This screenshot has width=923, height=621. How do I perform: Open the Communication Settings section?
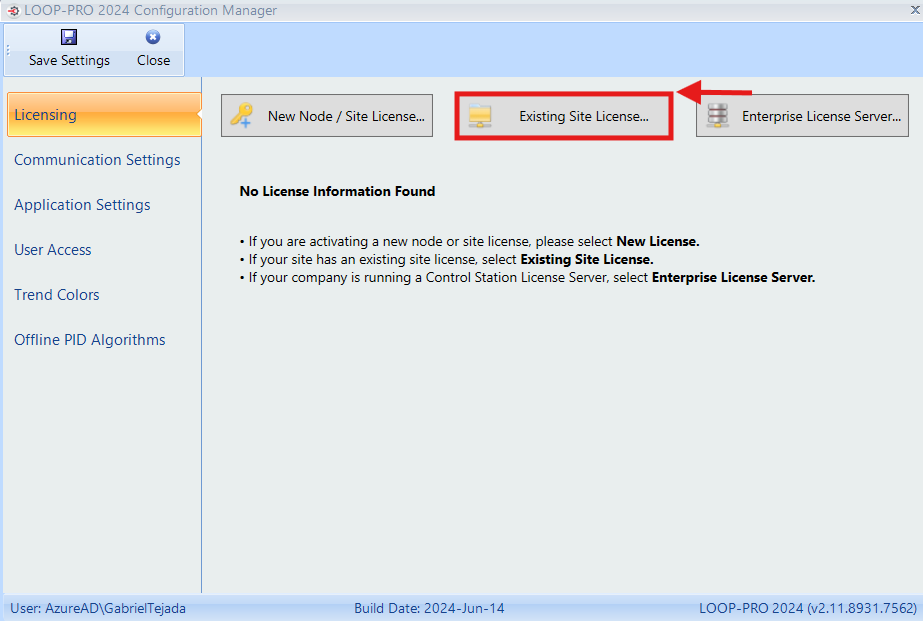pos(97,160)
